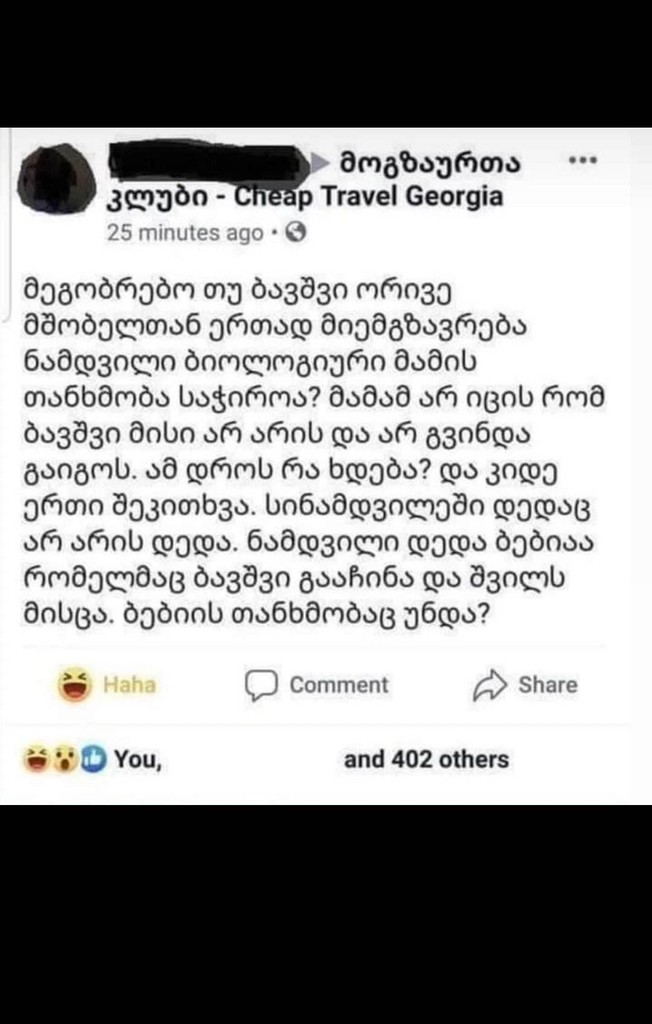Viewport: 652px width, 1024px height.
Task: Open the Cheap Travel Georgia group link
Action: [x=368, y=196]
